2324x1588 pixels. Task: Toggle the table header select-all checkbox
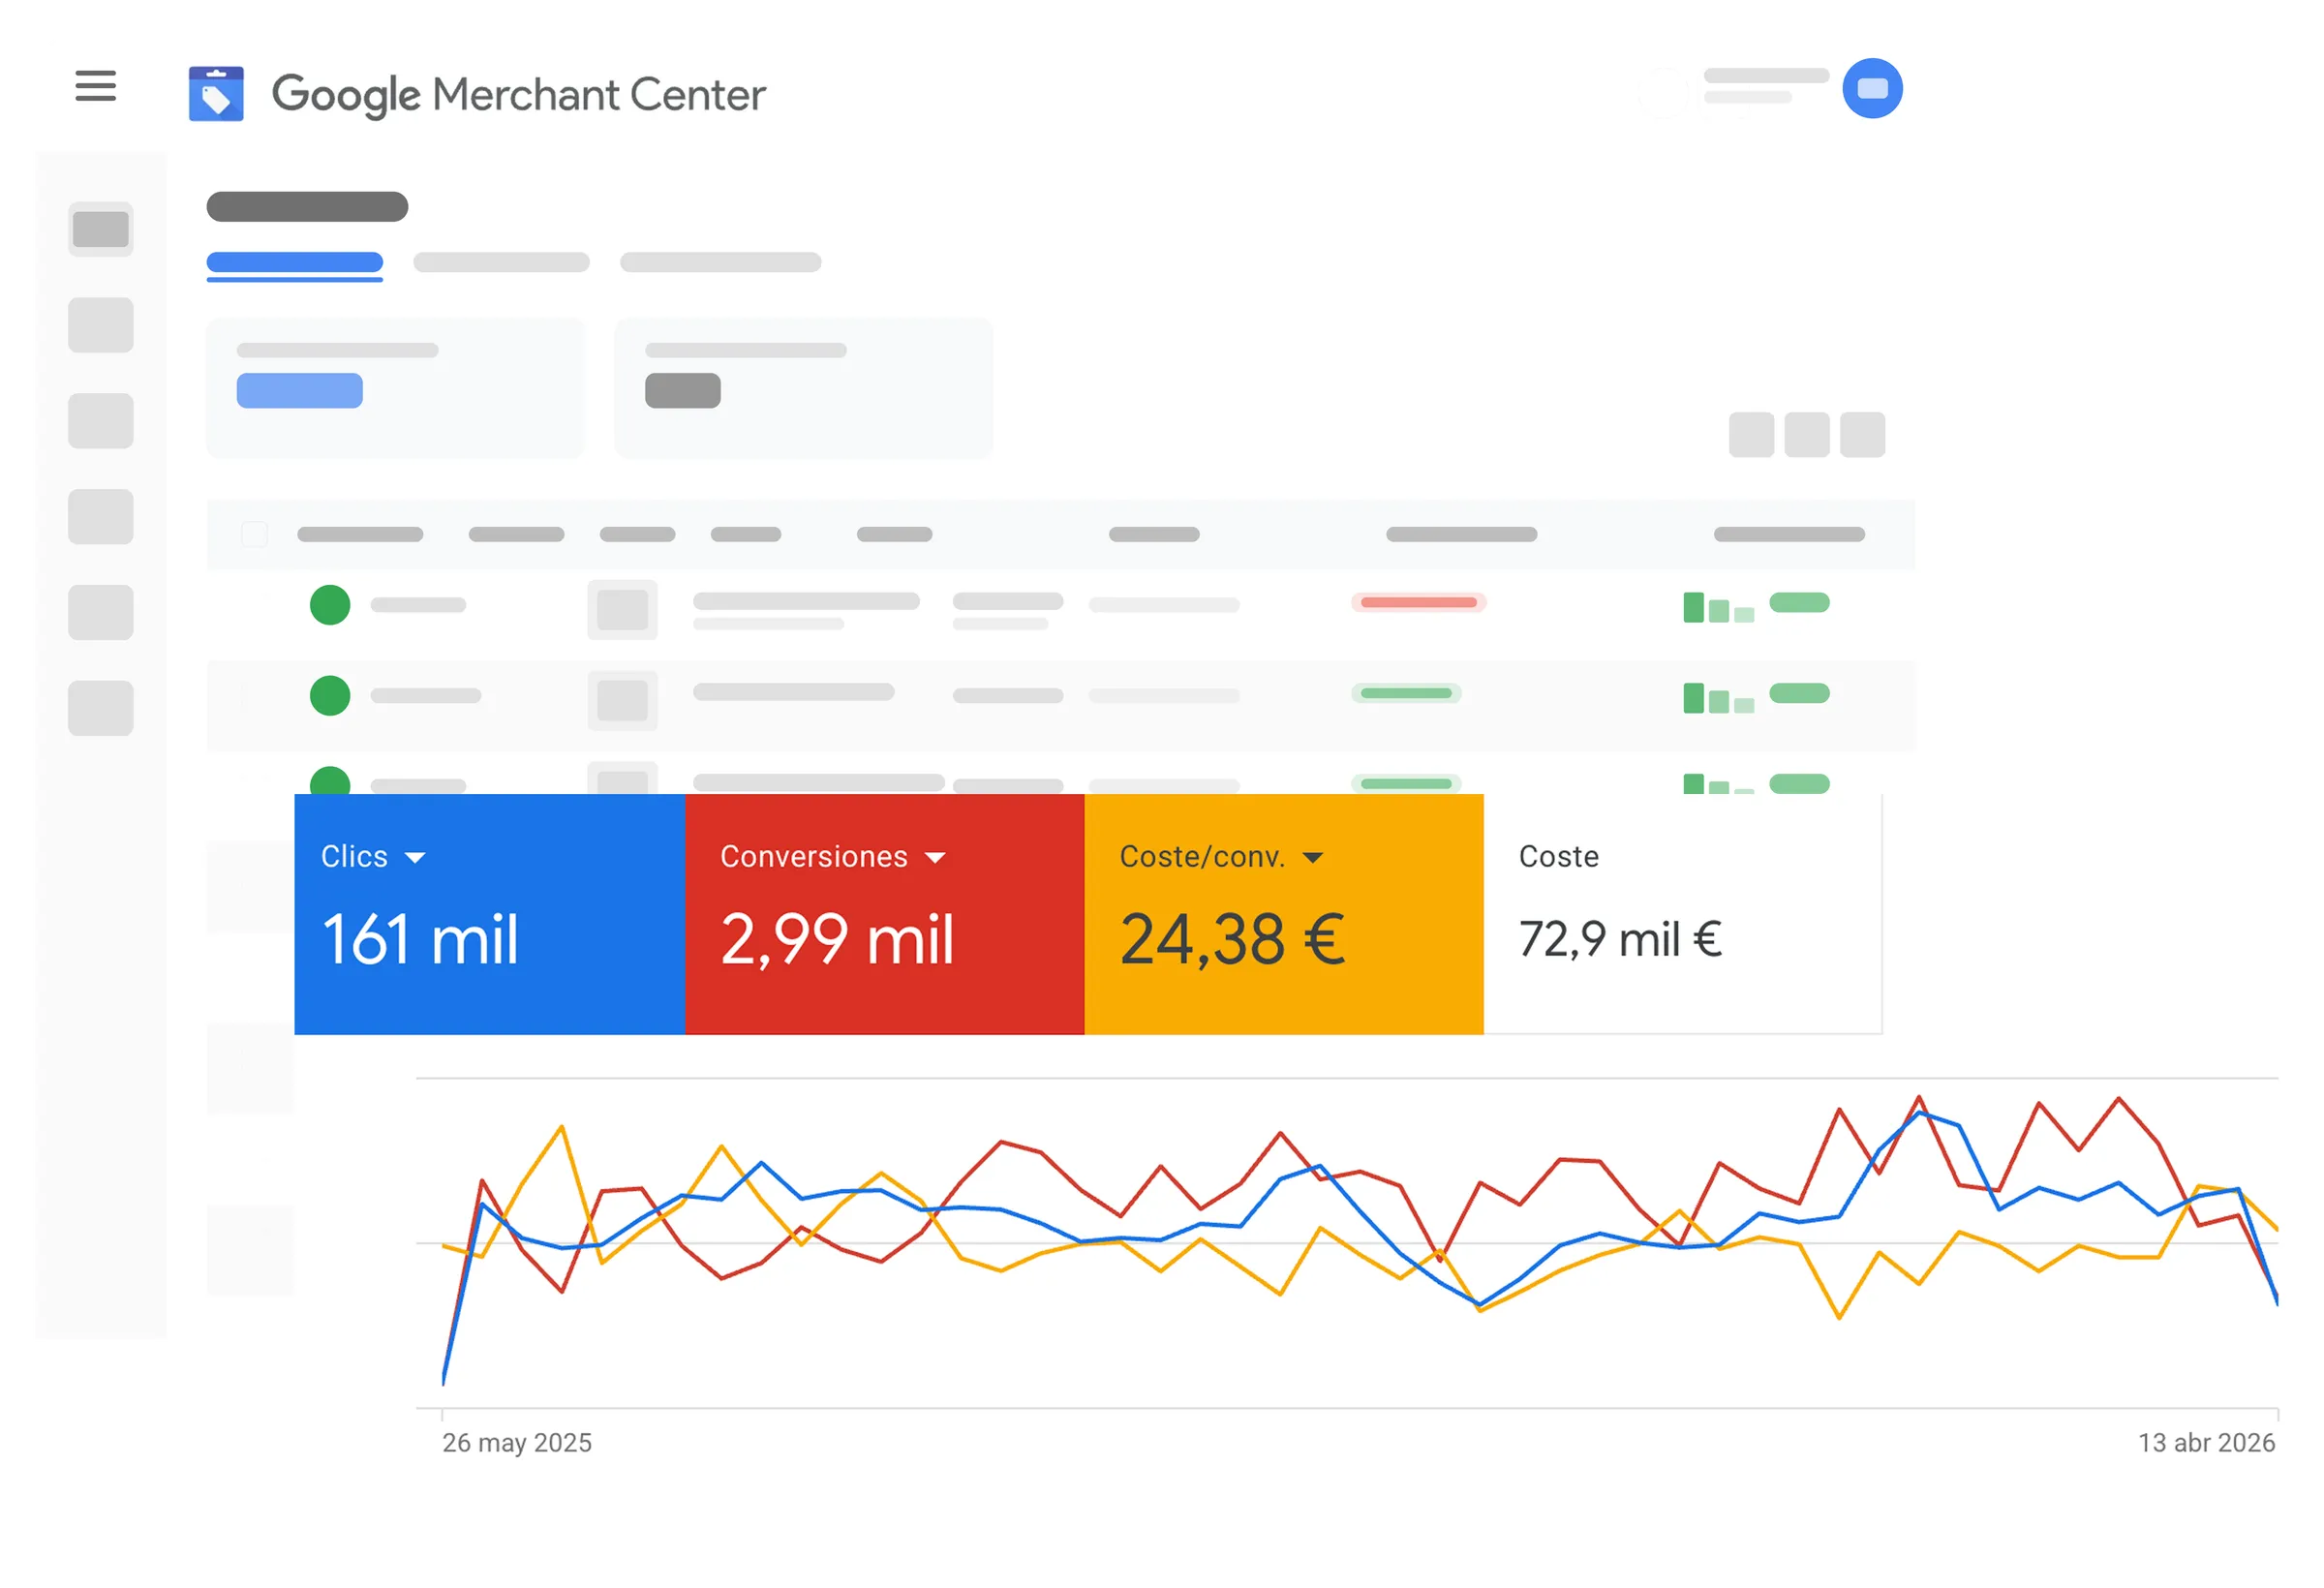coord(255,534)
